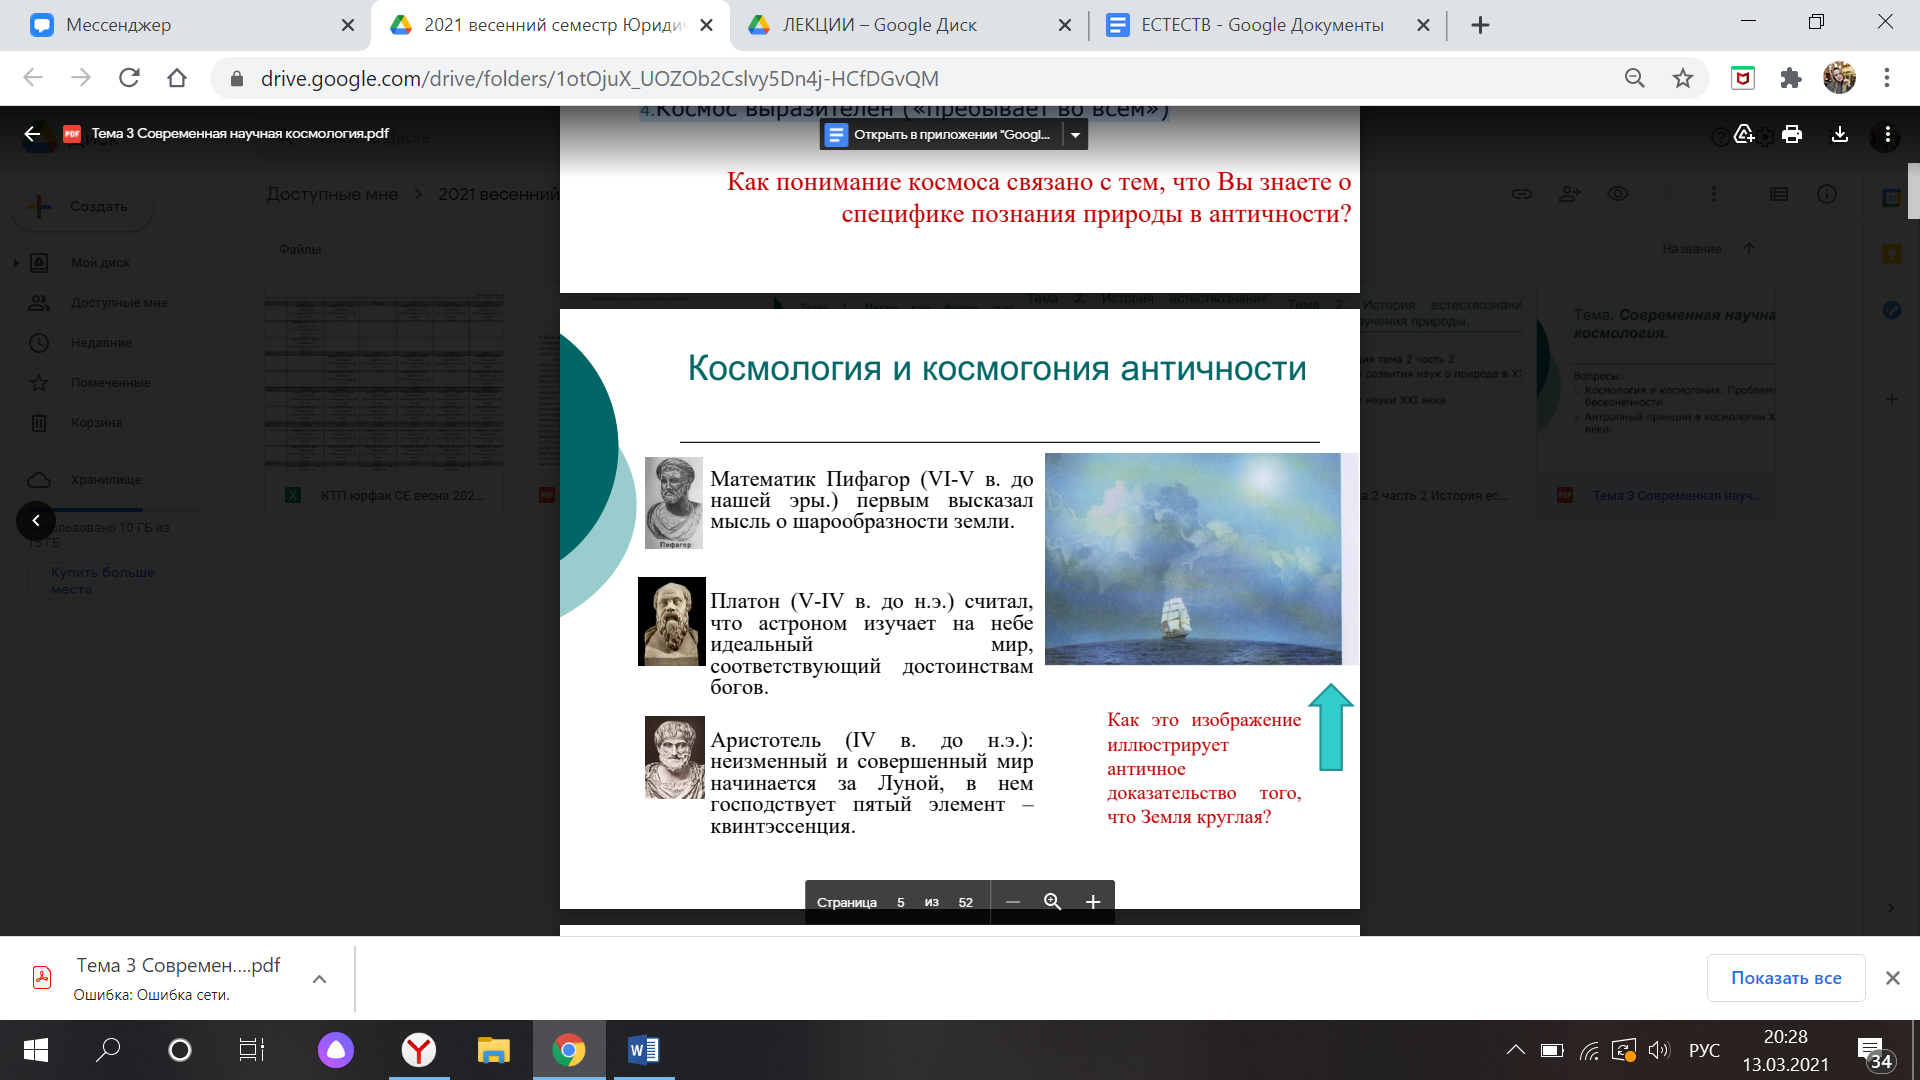Open Chrome profile avatar
The width and height of the screenshot is (1920, 1080).
tap(1839, 78)
